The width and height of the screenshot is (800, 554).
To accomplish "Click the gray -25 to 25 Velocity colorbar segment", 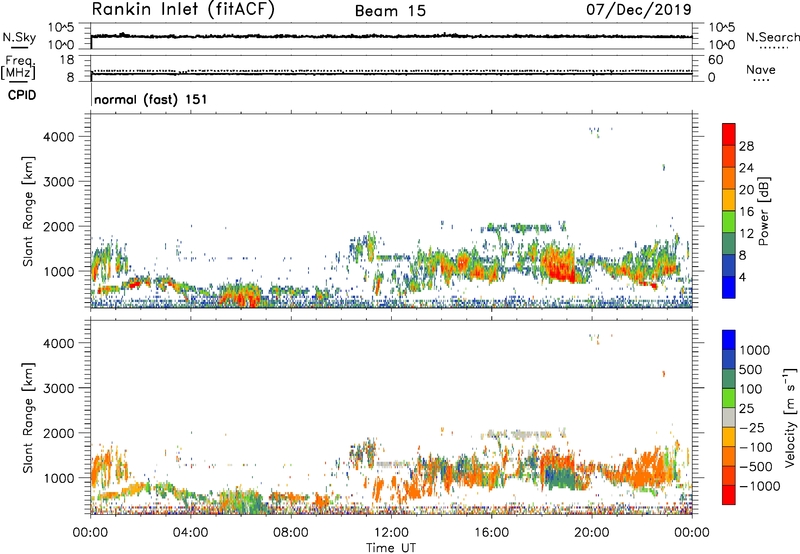I will point(729,418).
